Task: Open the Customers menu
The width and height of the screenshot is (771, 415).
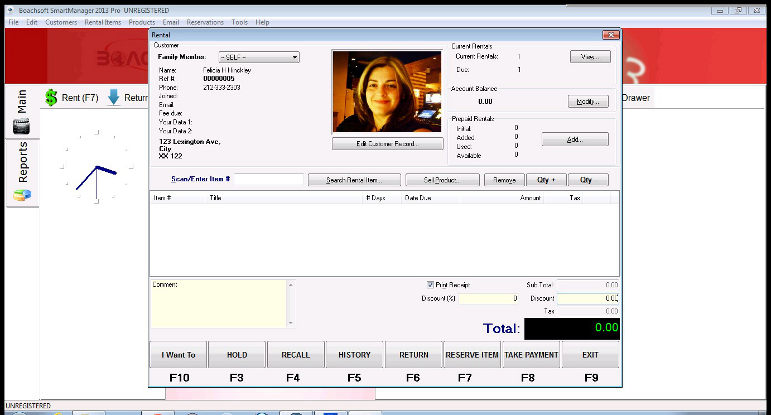Action: (x=61, y=22)
